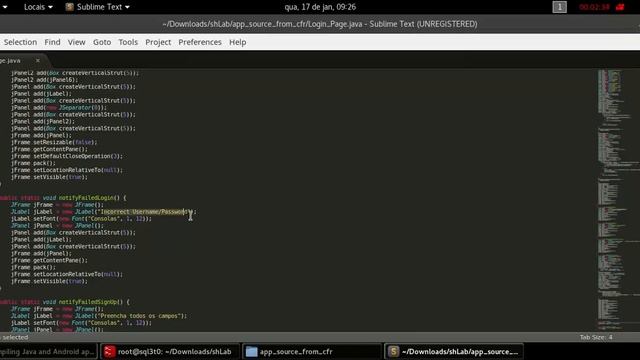
Task: Click the jFrame.setResizable(false) line
Action: point(54,142)
